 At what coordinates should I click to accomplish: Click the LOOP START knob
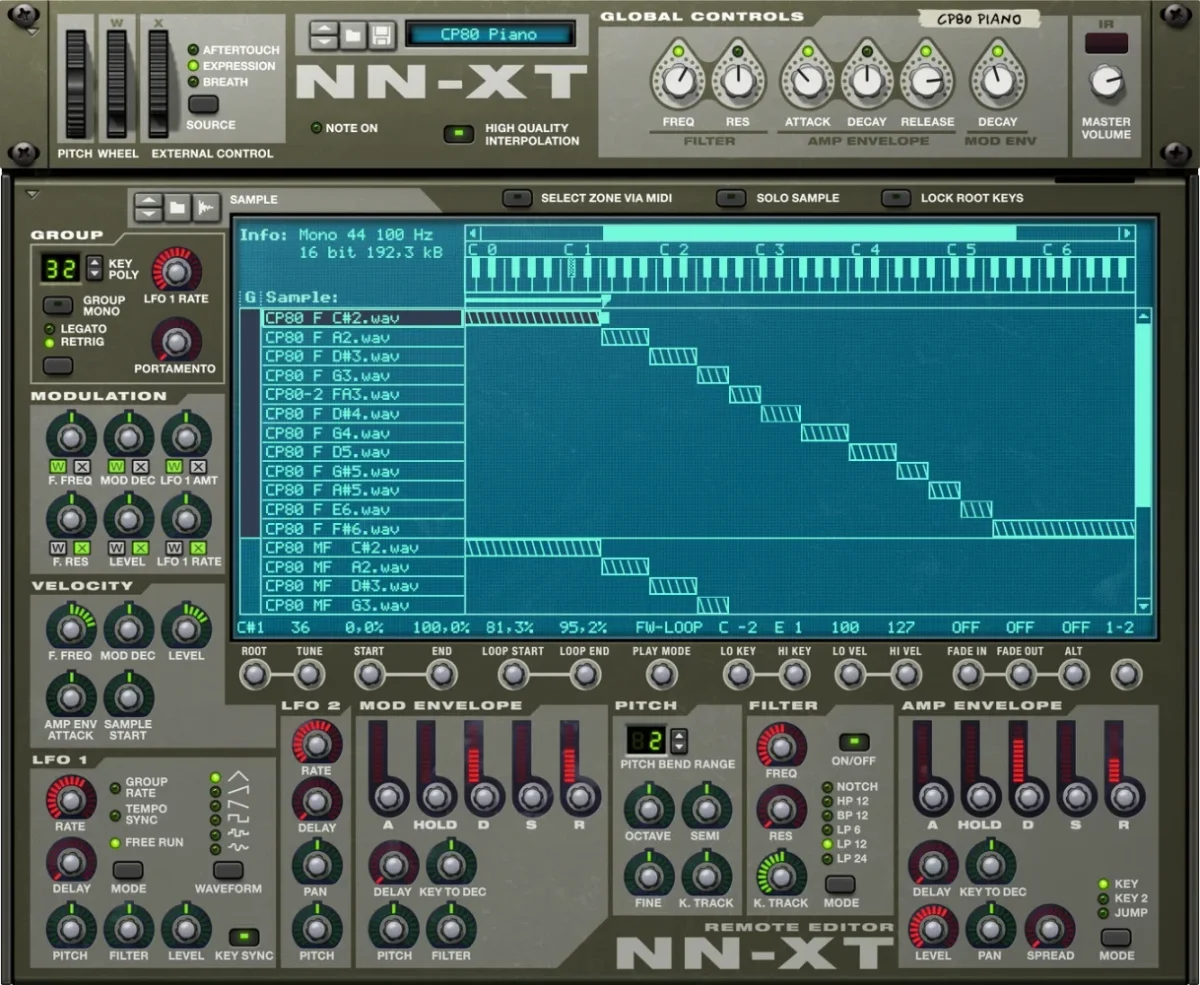pos(513,675)
